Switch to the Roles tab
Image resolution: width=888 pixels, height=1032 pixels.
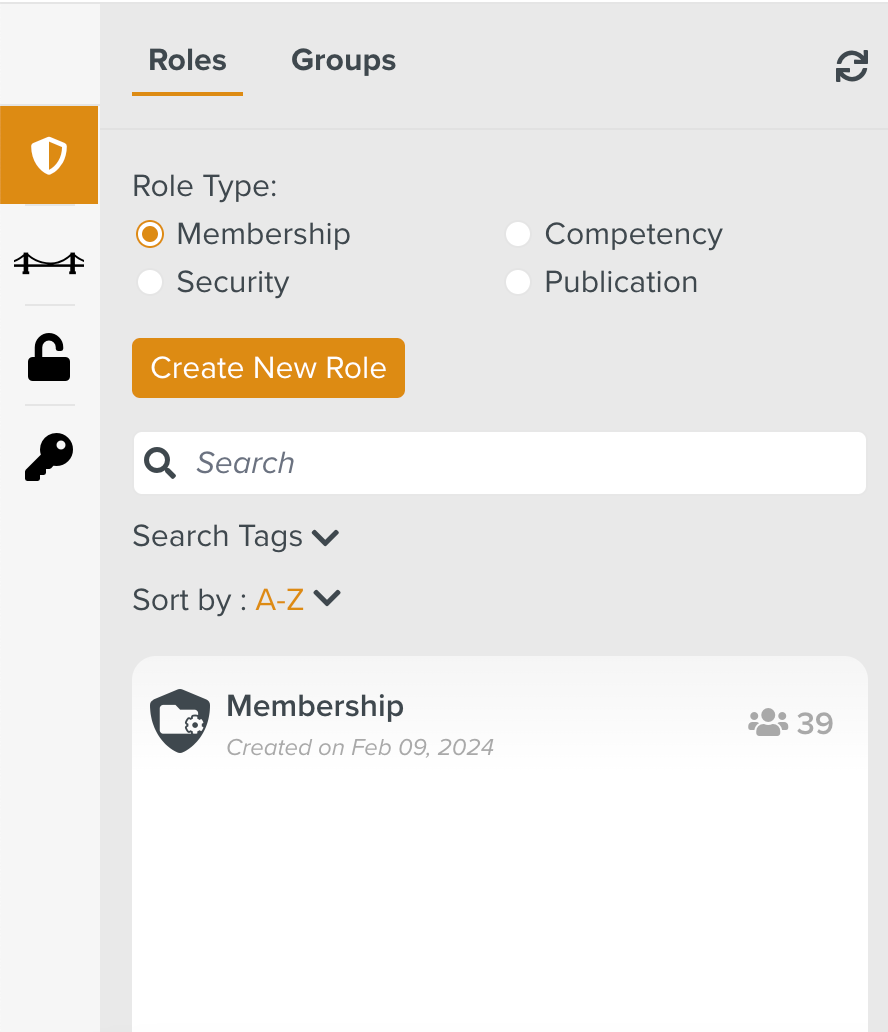[187, 61]
